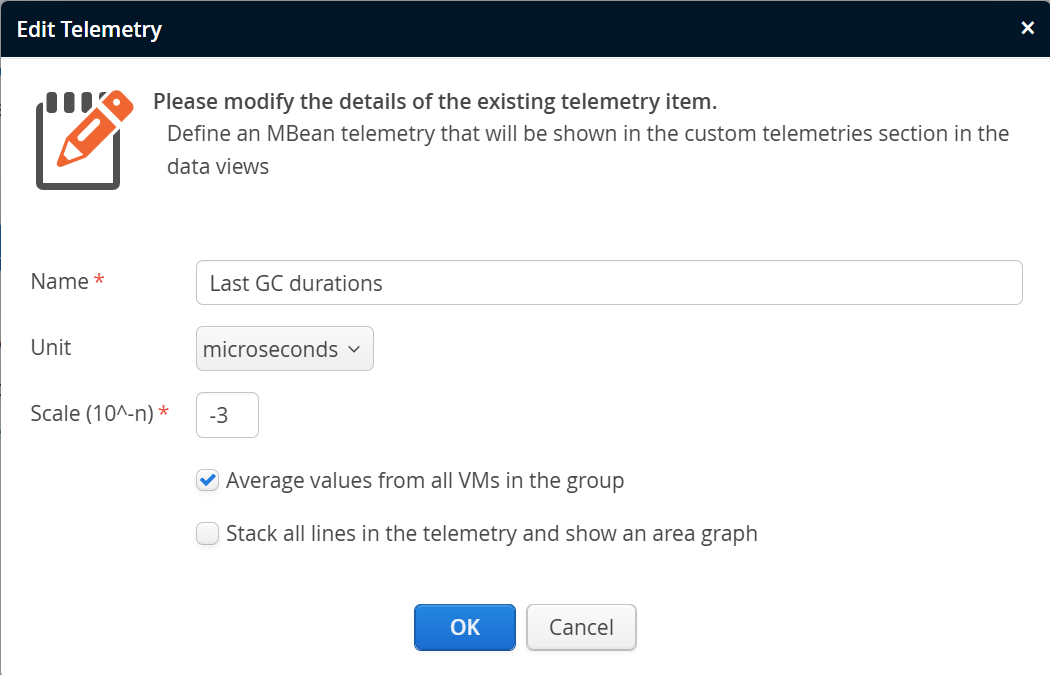Open the Unit dropdown showing microseconds

click(x=284, y=349)
